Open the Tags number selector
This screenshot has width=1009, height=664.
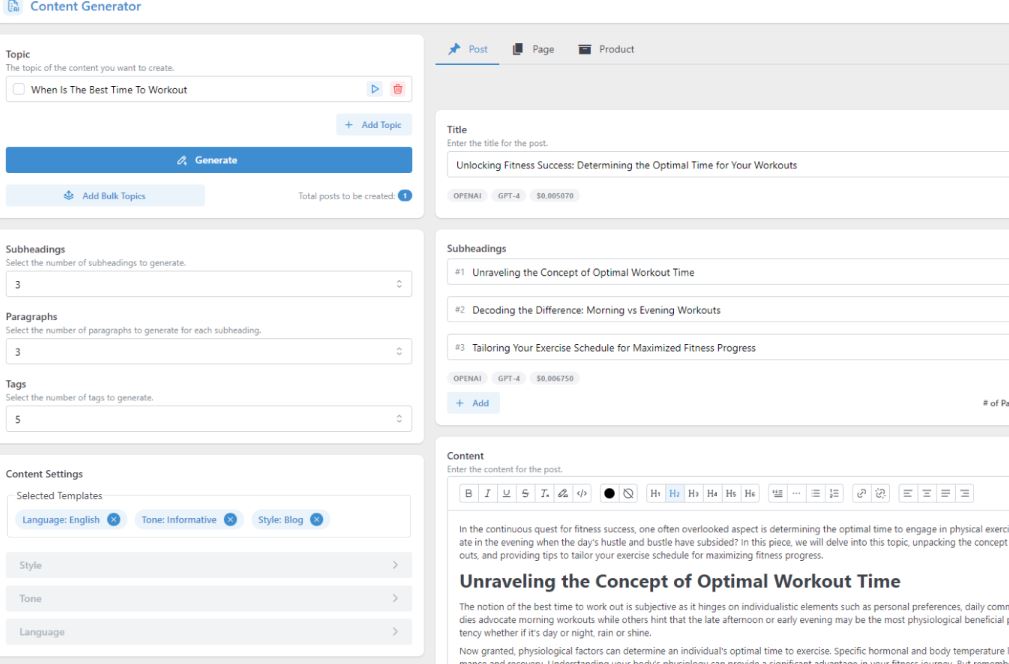click(208, 419)
